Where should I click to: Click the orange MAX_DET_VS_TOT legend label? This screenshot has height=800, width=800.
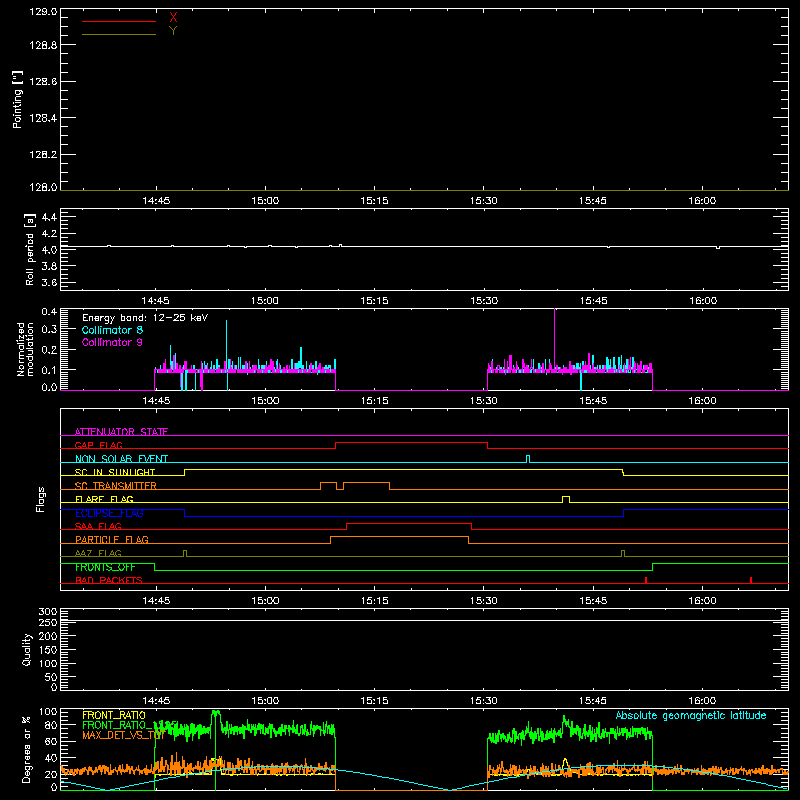tap(123, 735)
